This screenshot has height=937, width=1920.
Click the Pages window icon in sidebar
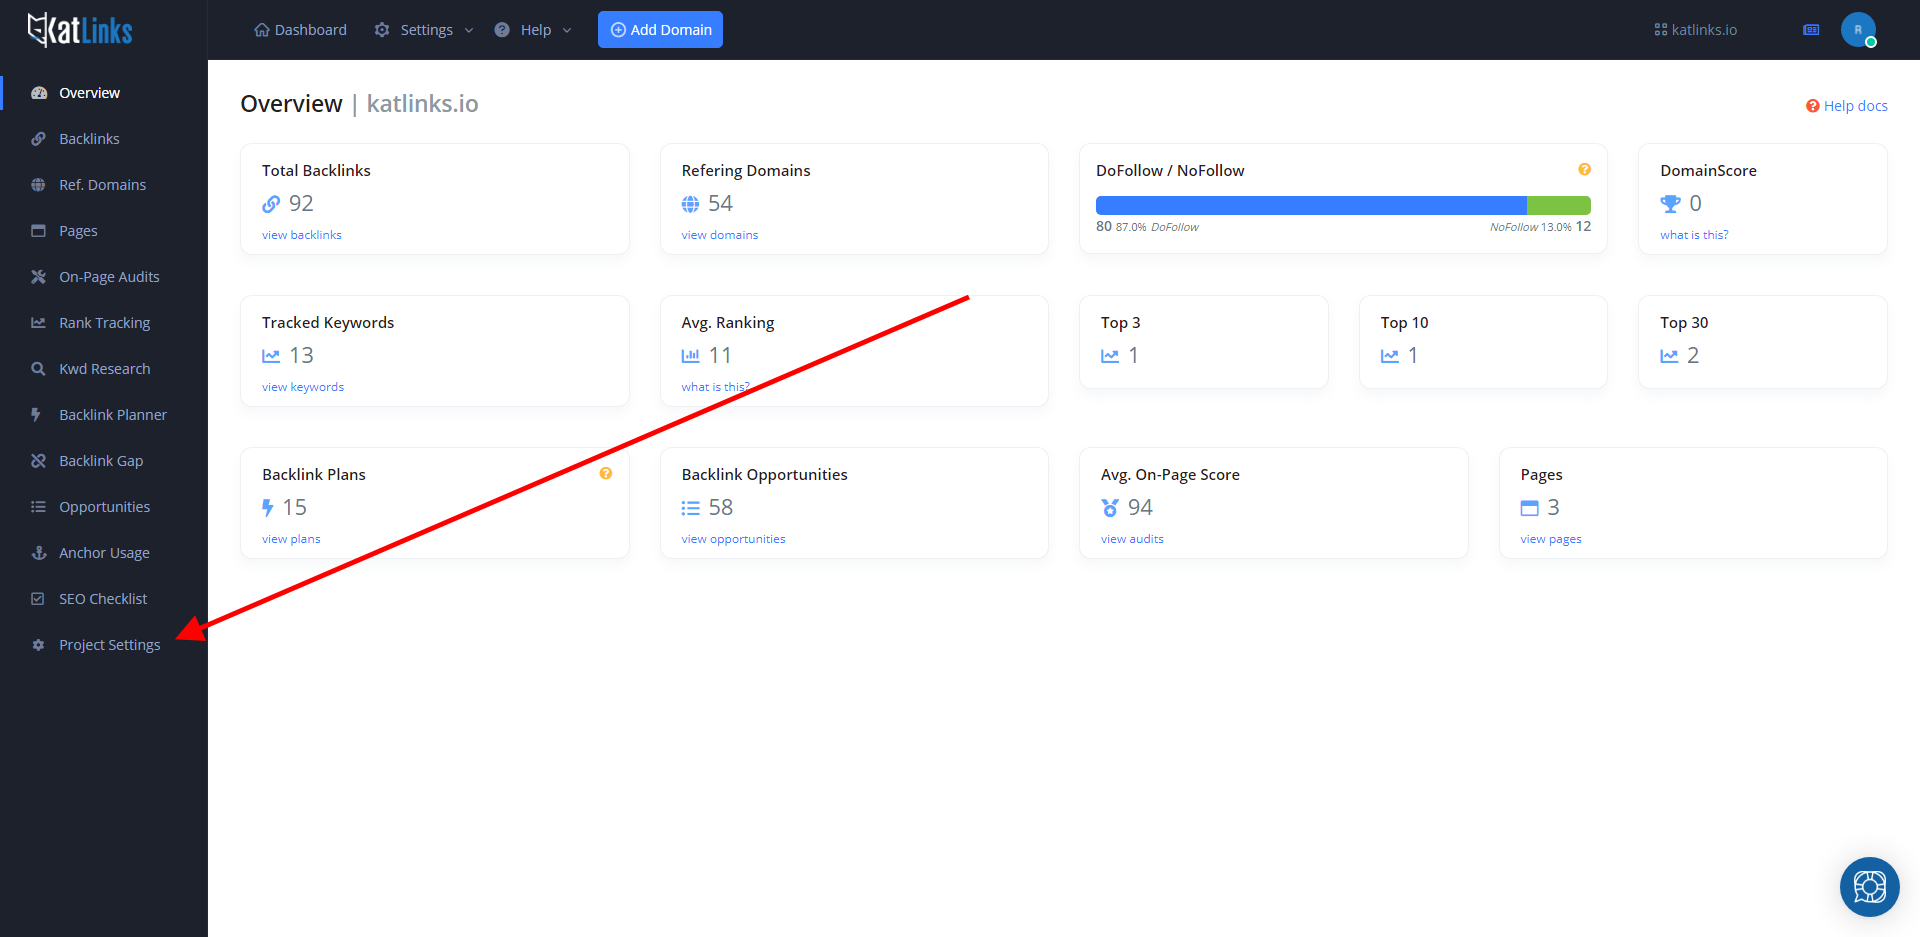[x=38, y=231]
